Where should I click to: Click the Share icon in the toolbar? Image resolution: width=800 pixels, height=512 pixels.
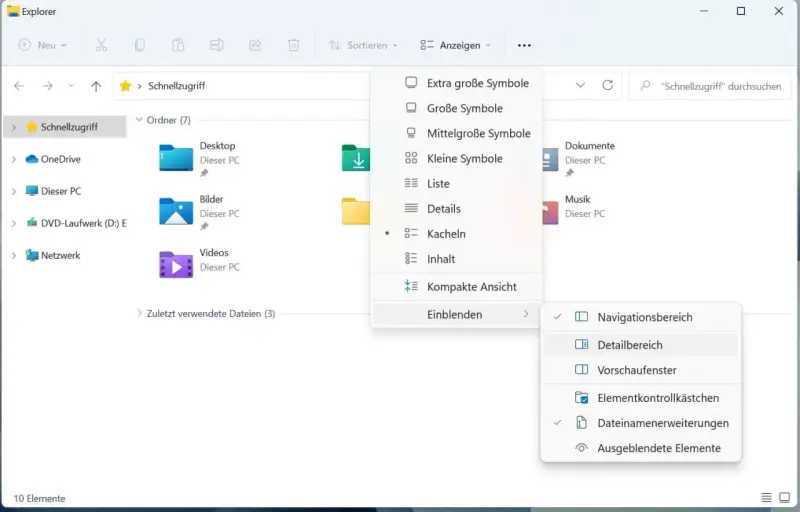(255, 45)
